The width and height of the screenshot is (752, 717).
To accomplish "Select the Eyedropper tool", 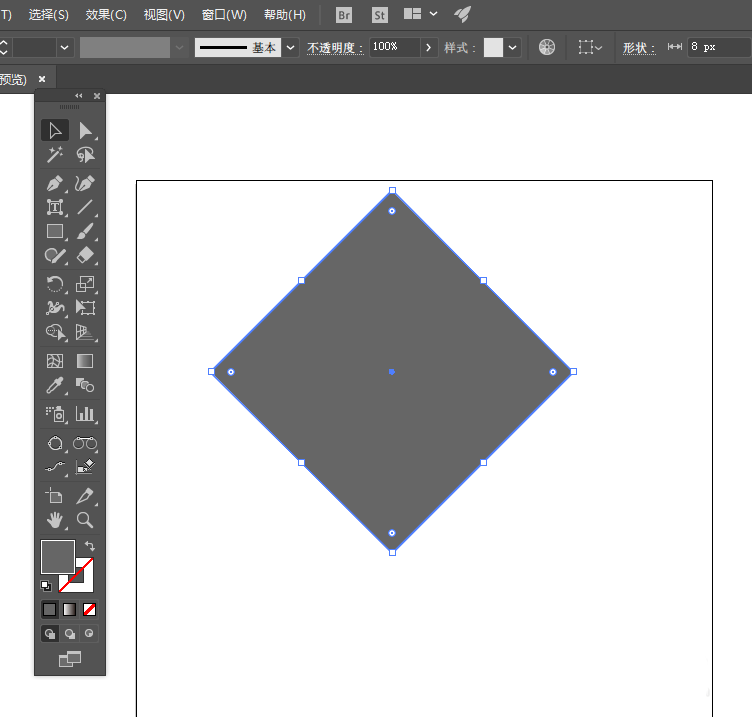I will [55, 385].
